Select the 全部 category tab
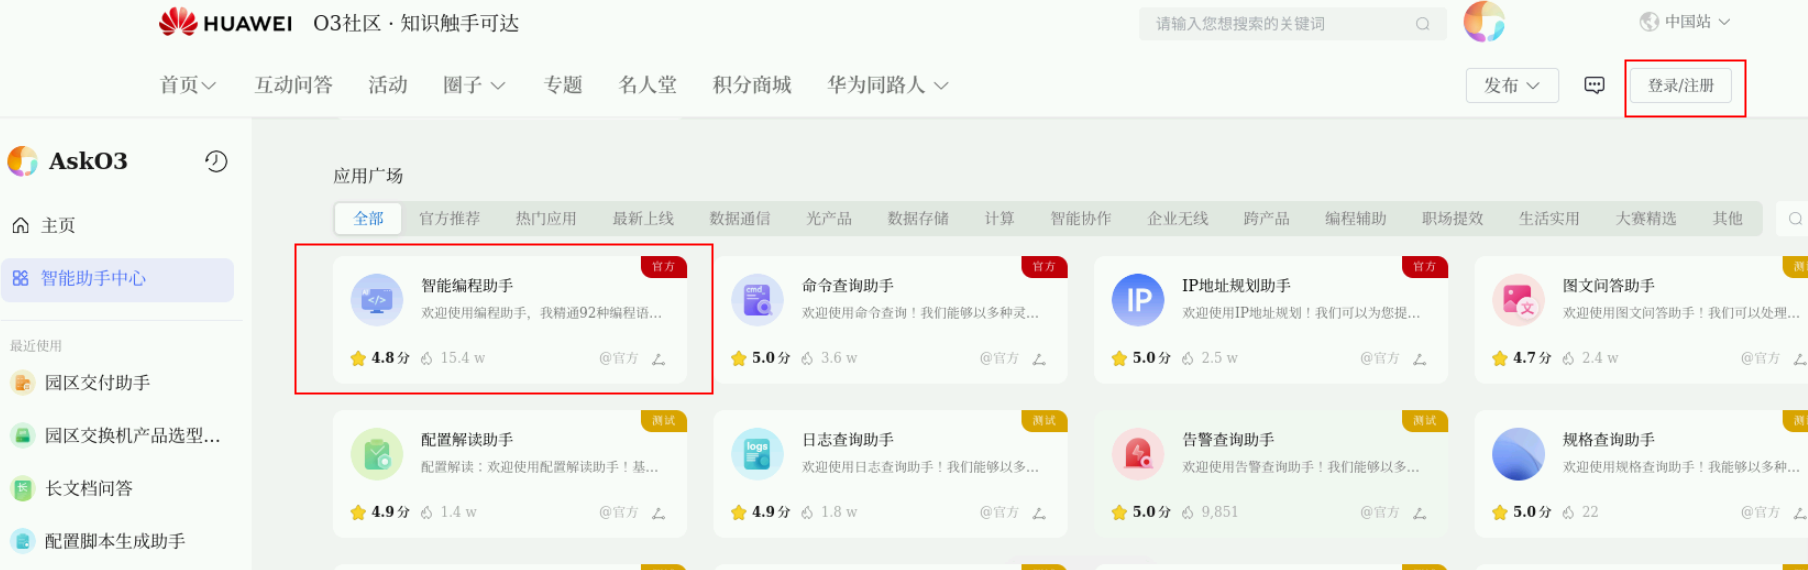Screen dimensions: 1808x570 pos(369,218)
